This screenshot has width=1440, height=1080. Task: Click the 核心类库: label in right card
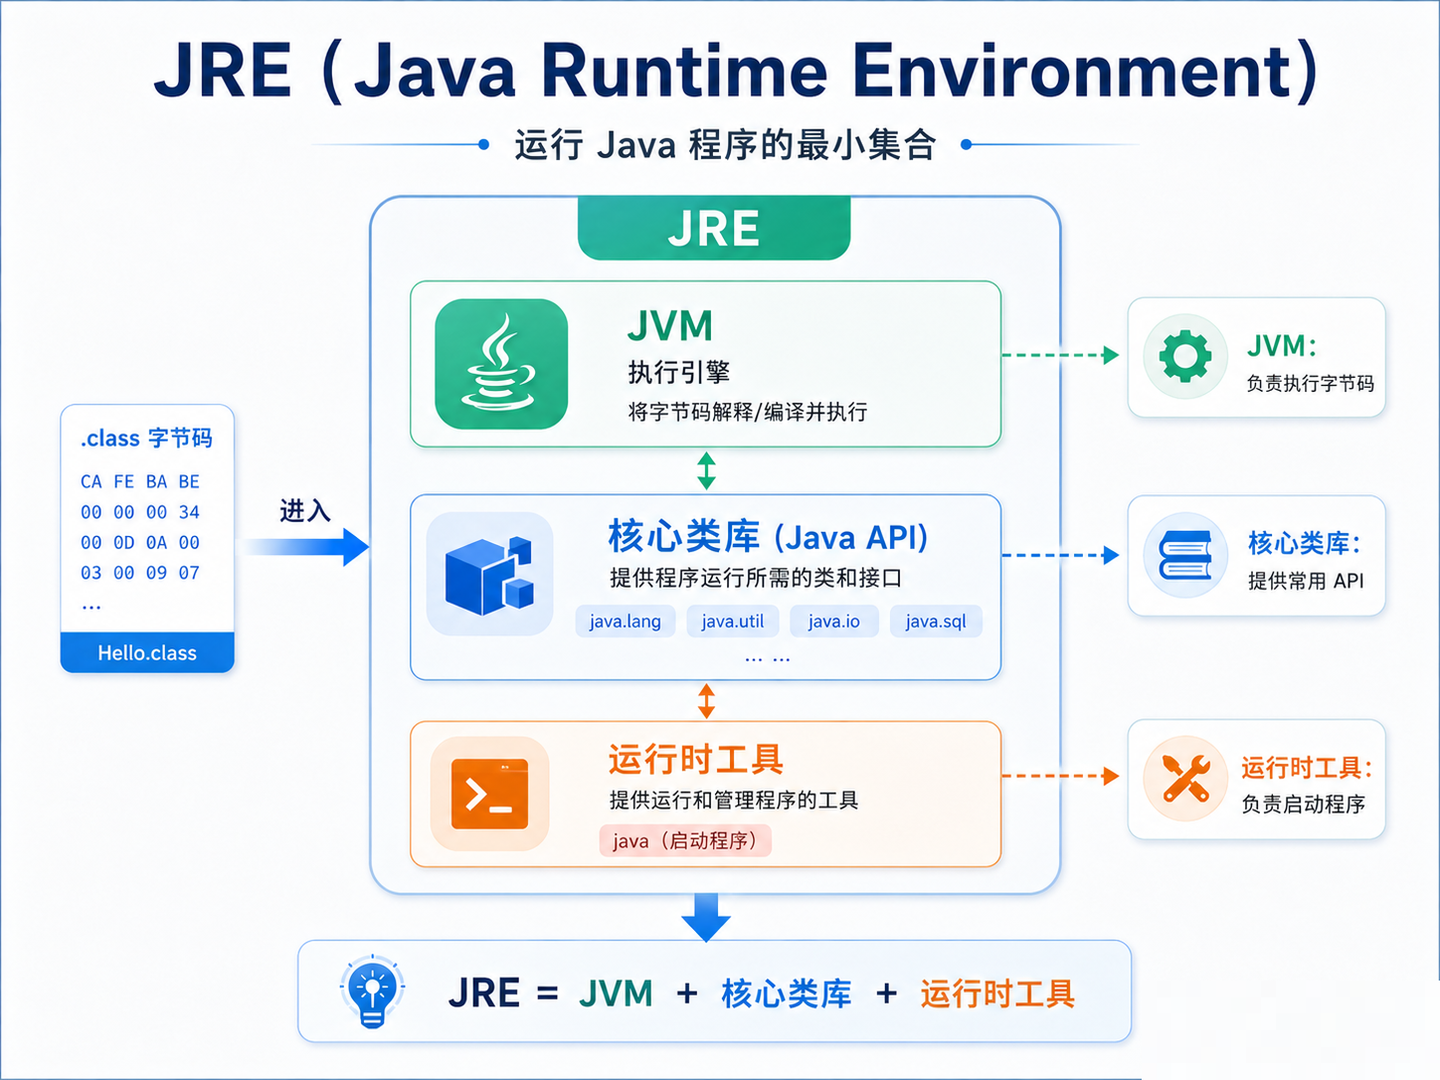pyautogui.click(x=1305, y=543)
